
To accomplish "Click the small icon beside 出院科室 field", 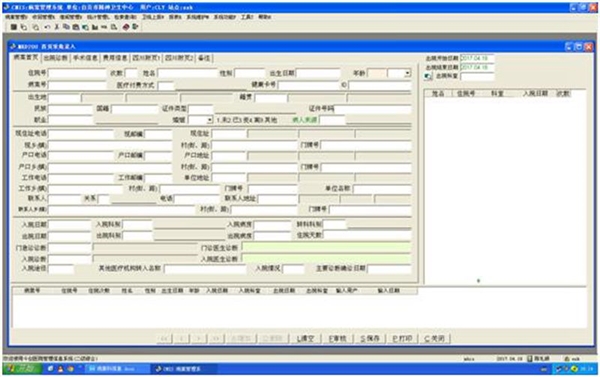I will [428, 77].
